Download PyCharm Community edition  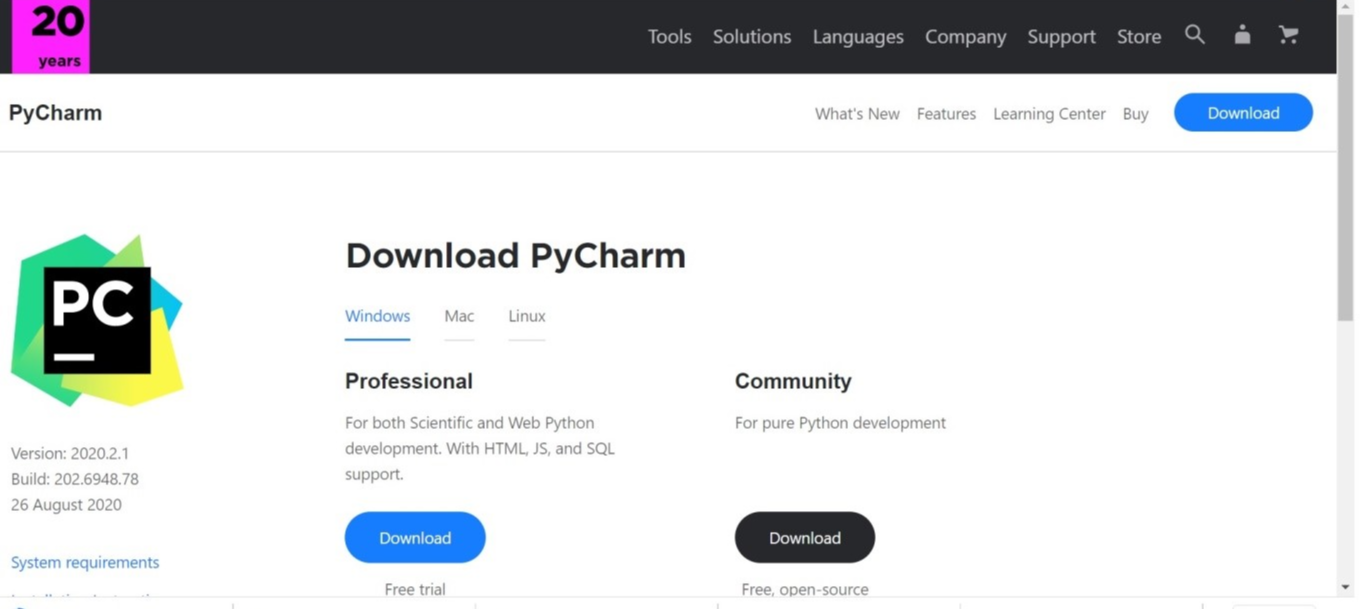point(804,538)
